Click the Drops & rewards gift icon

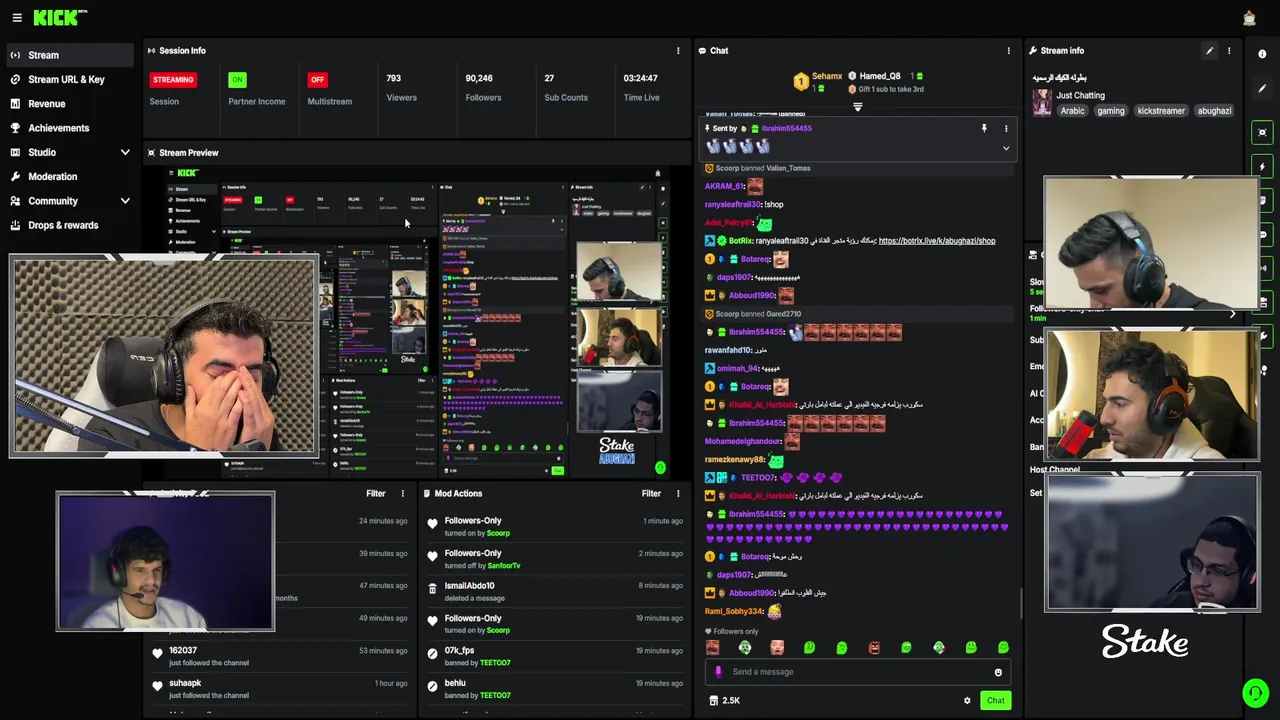point(16,225)
